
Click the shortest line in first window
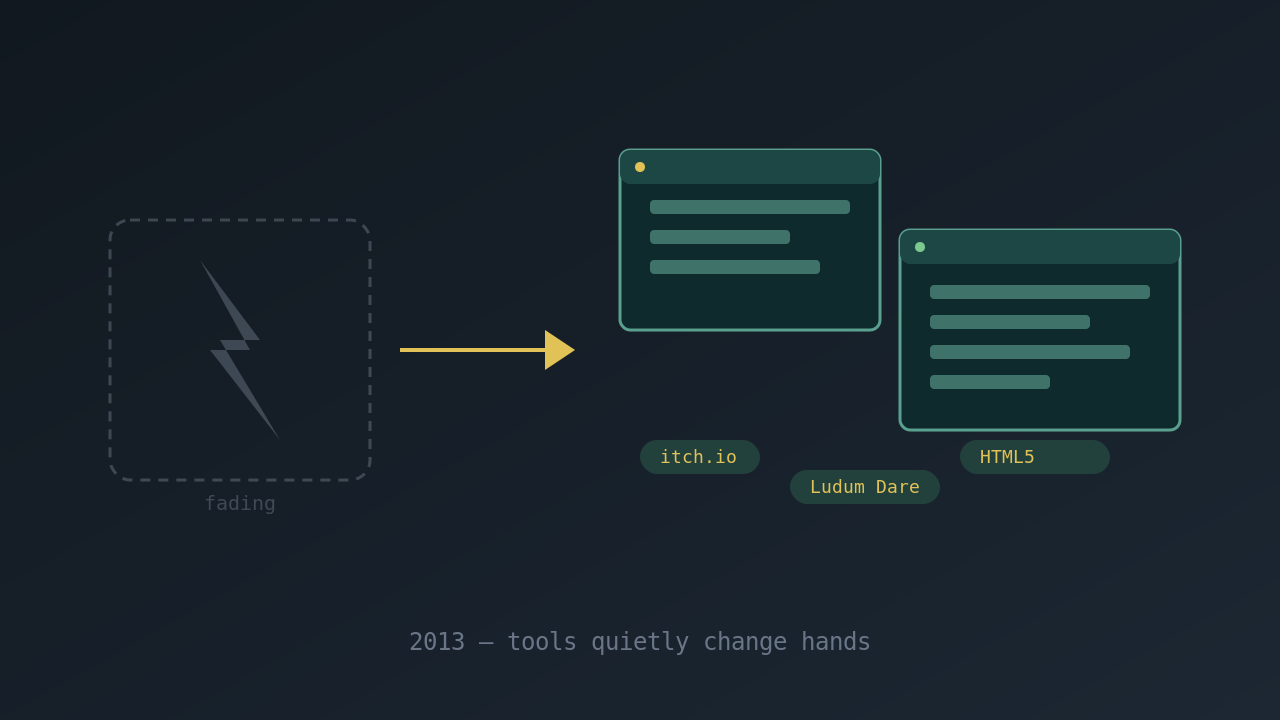[720, 237]
